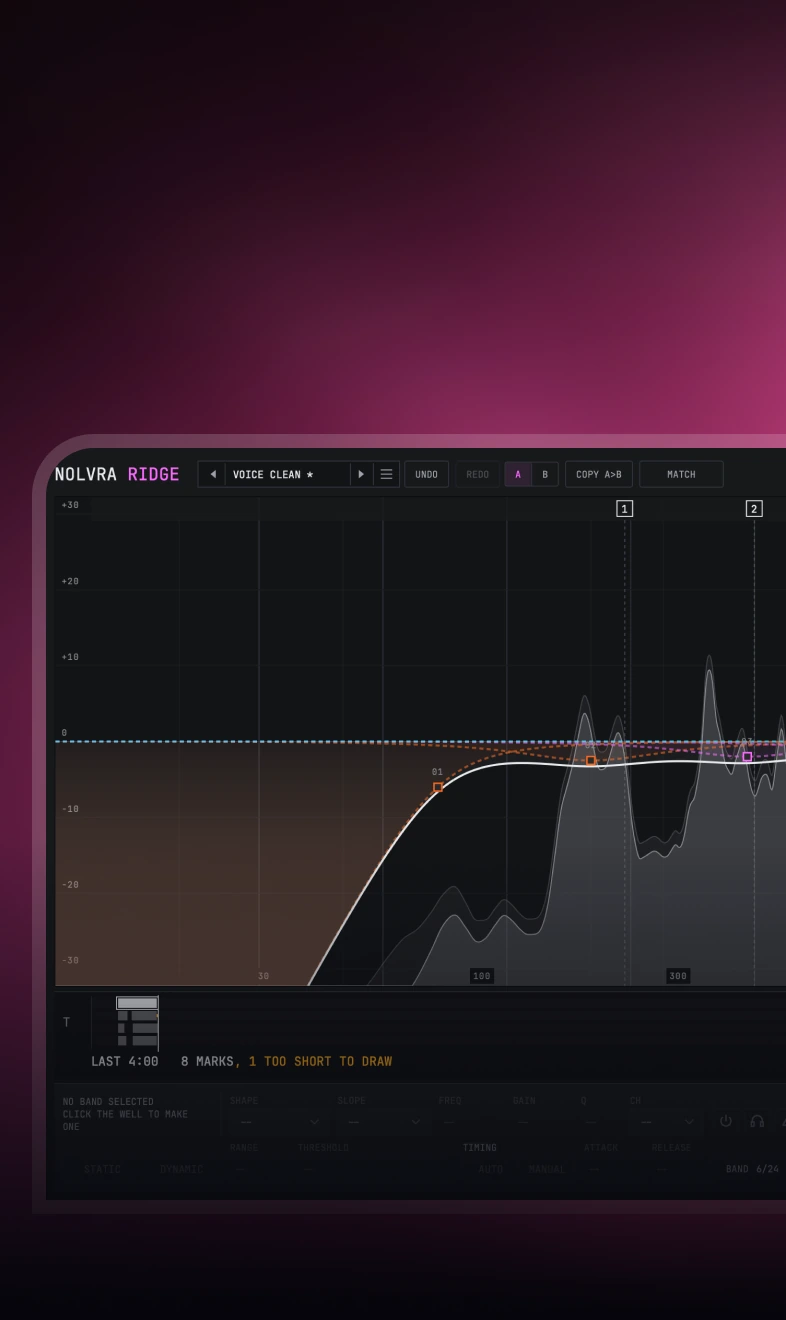
Task: Click the '1 TOO SHORT TO DRAW' warning
Action: point(320,1061)
